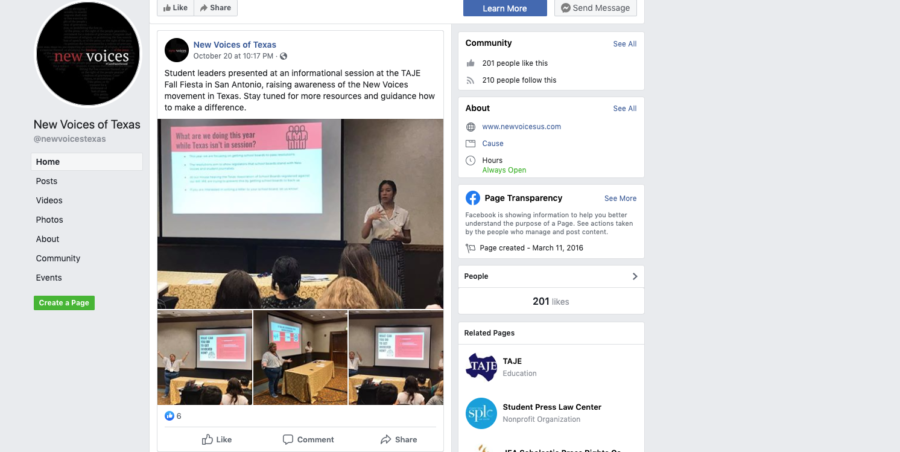Open the Photos tab in the sidebar
Screen dimensions: 900x452
[49, 220]
